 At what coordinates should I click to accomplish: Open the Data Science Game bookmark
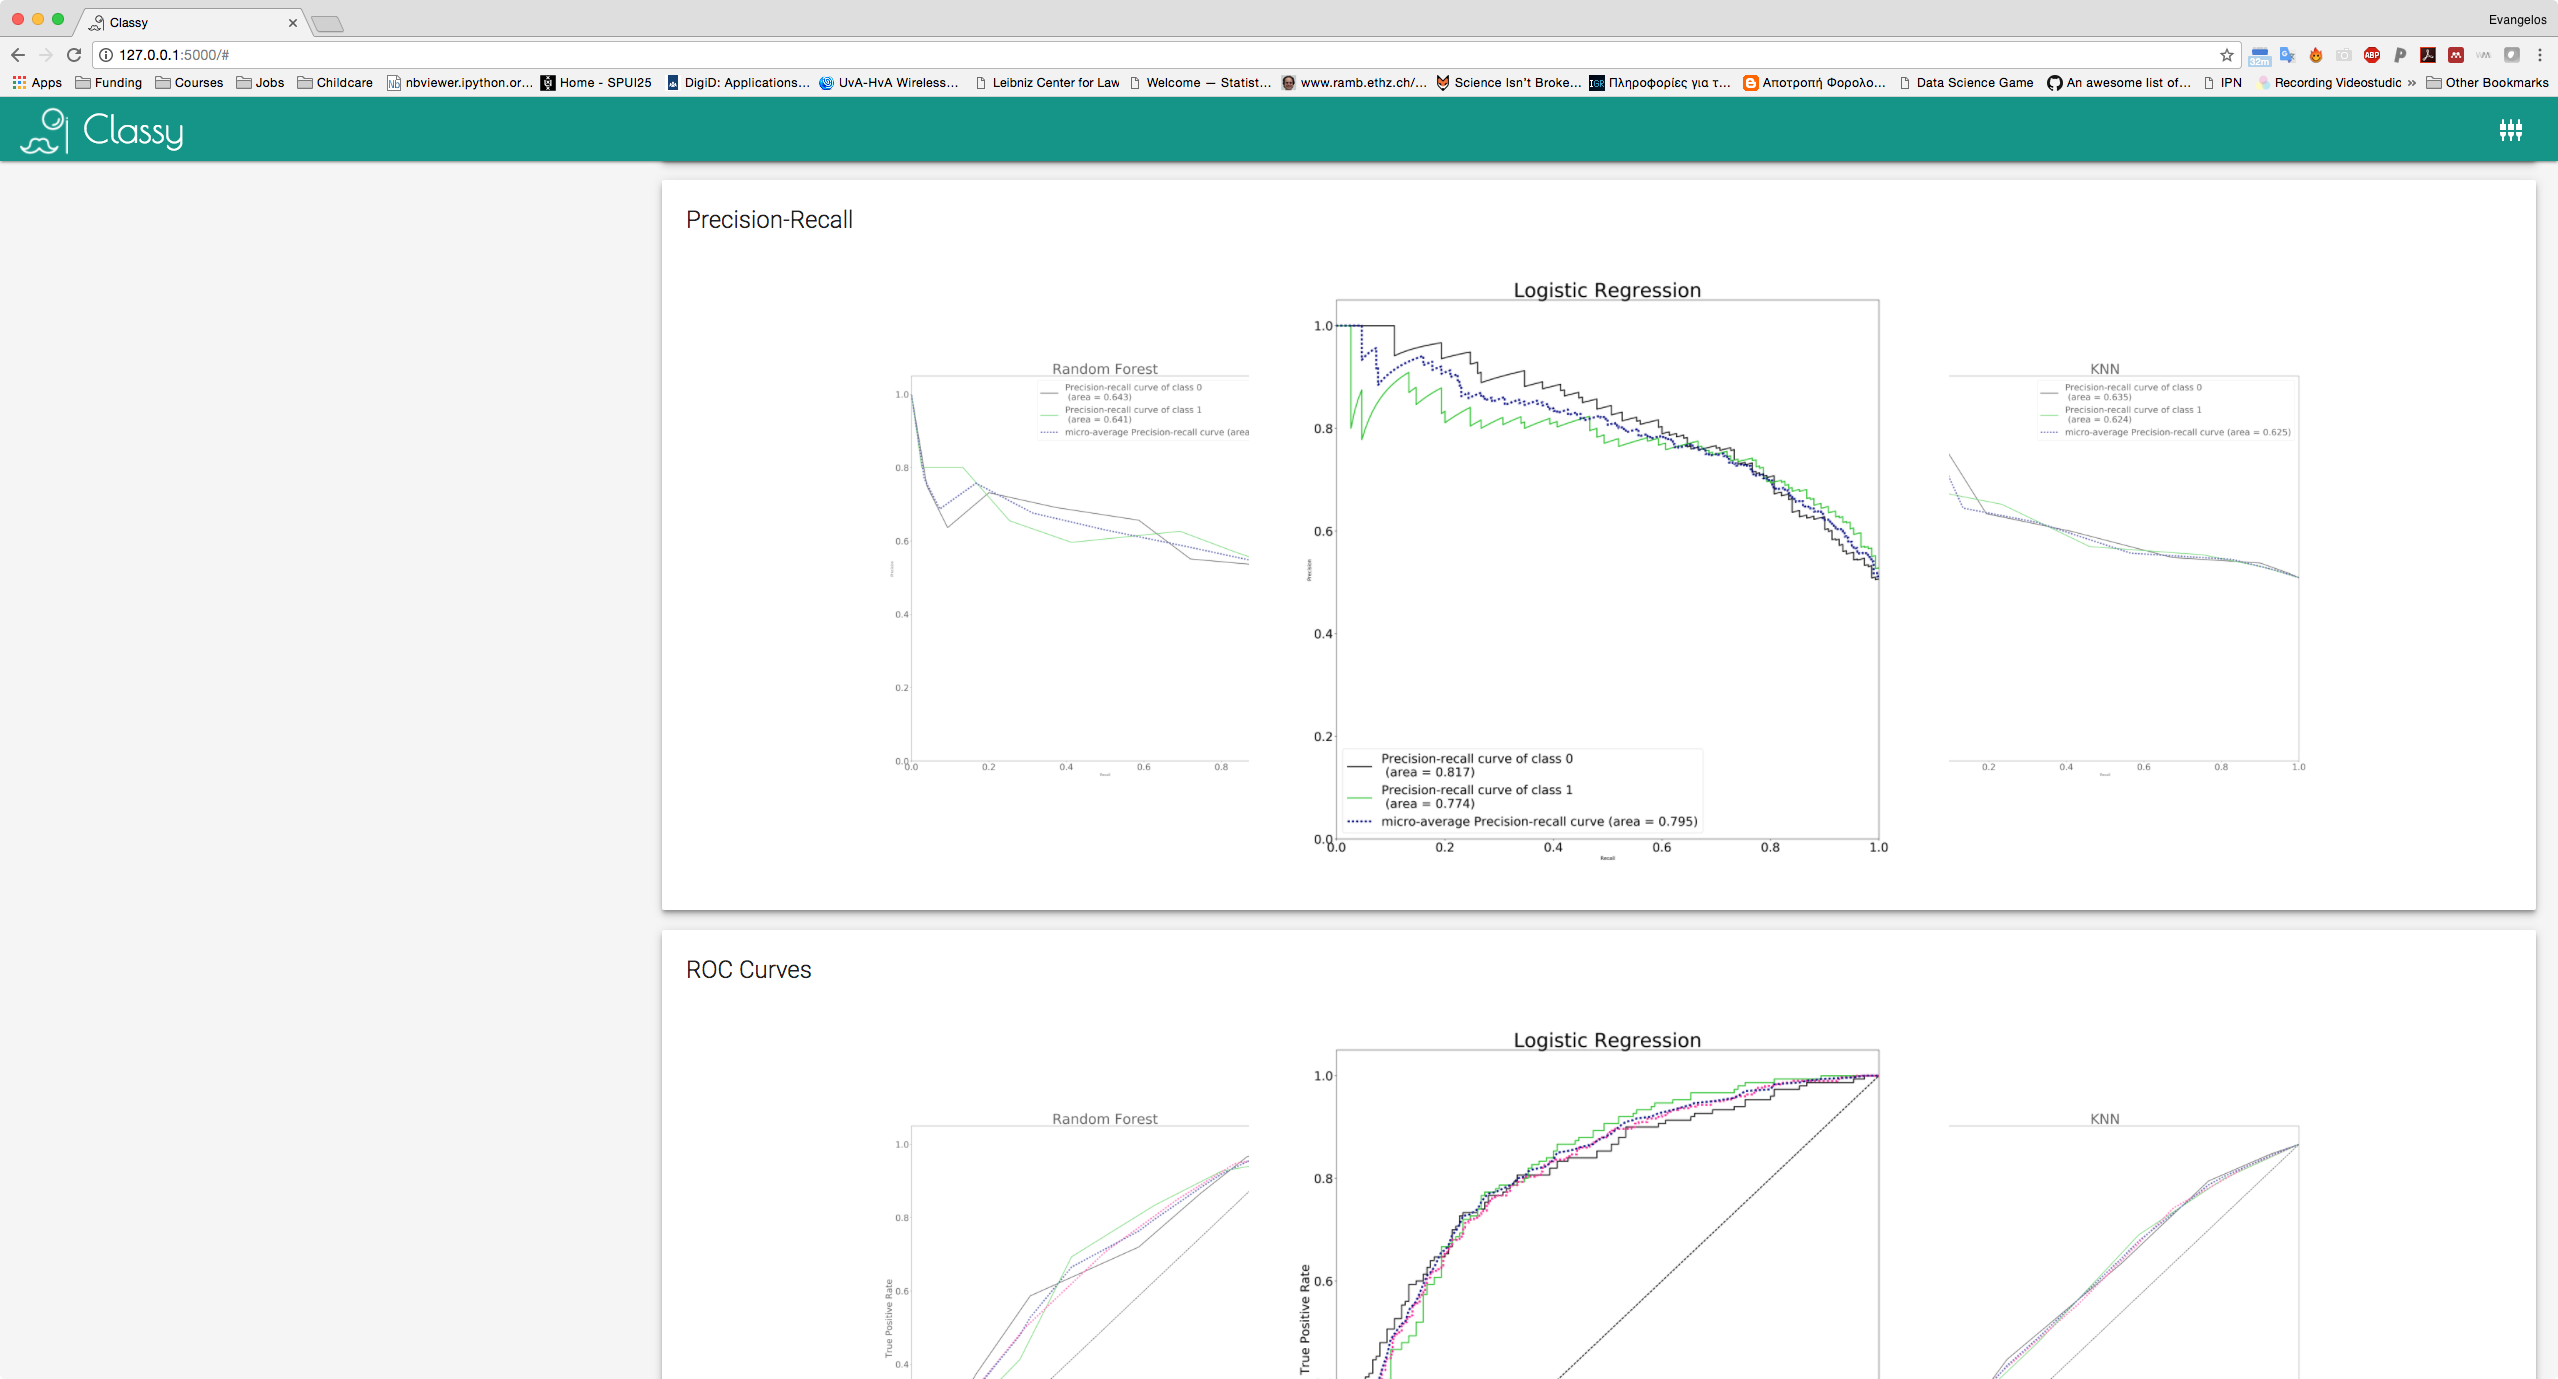(x=1965, y=83)
